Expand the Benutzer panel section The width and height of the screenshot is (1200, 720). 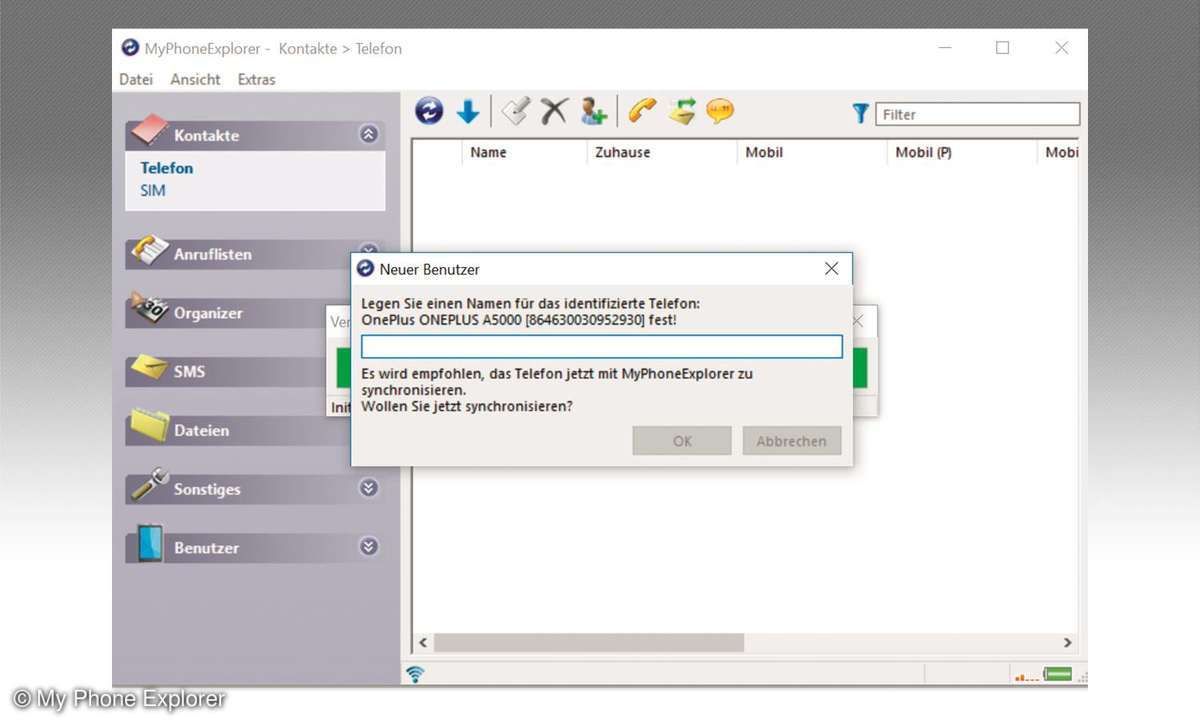pos(369,547)
